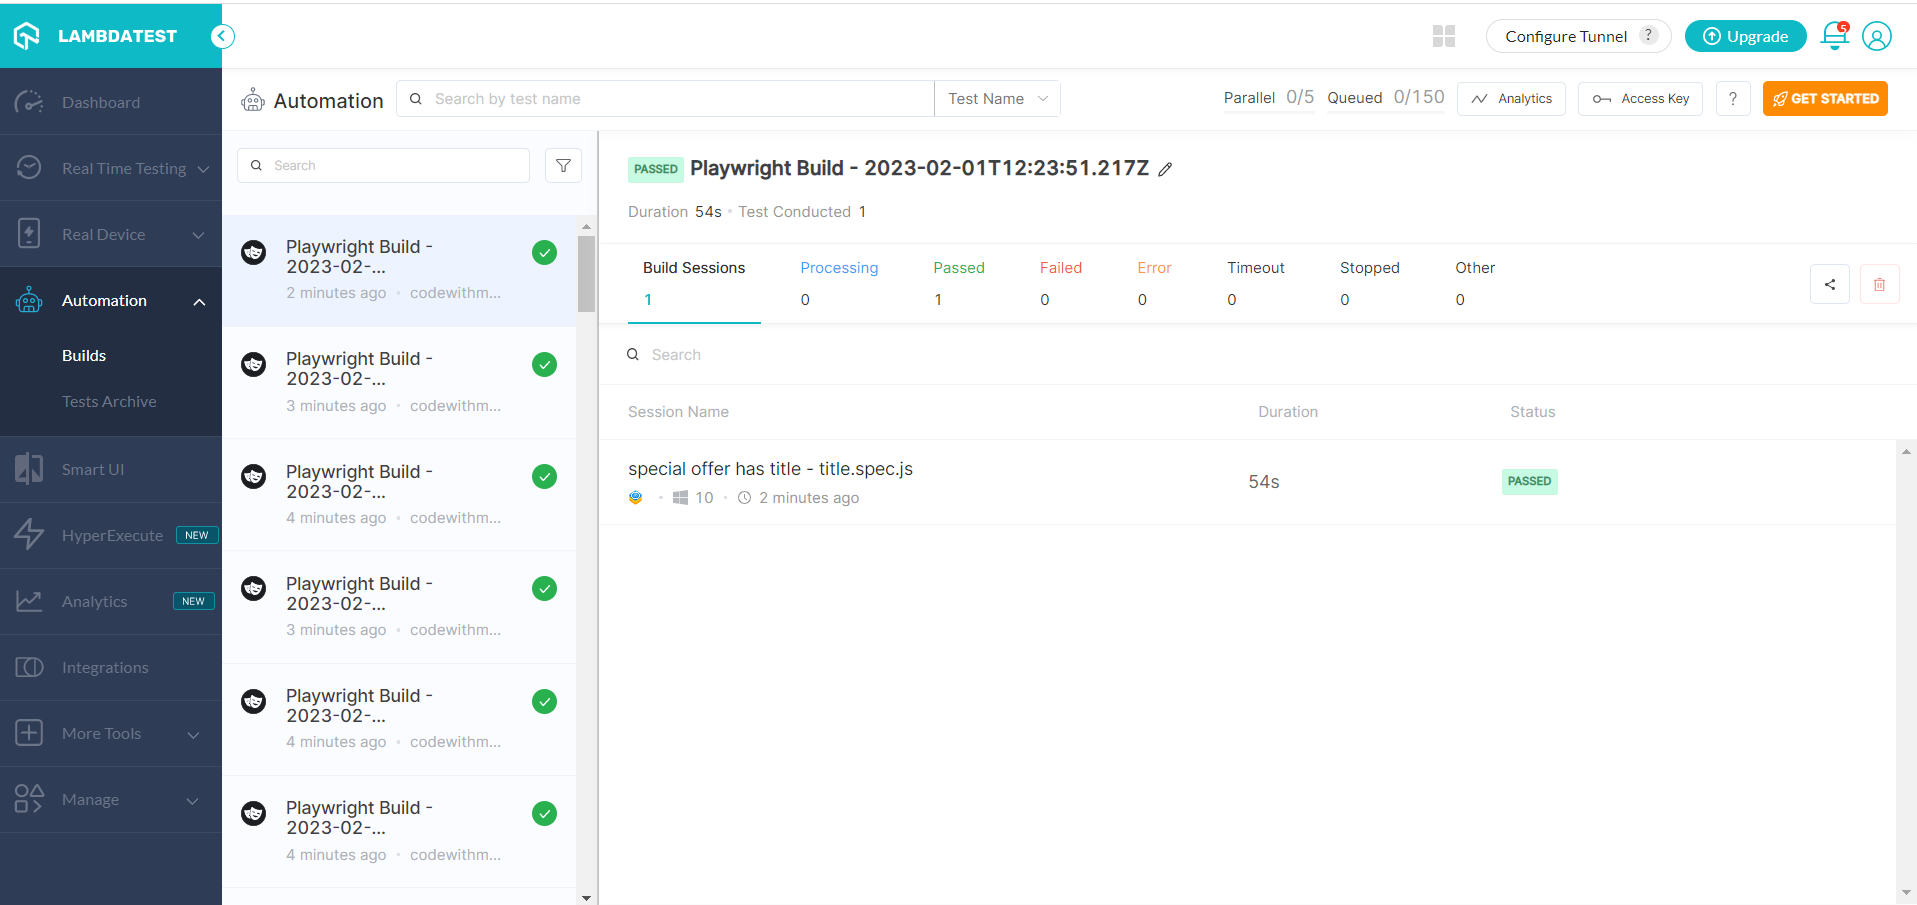Click the Real Device sidebar icon
The width and height of the screenshot is (1917, 905).
(29, 234)
